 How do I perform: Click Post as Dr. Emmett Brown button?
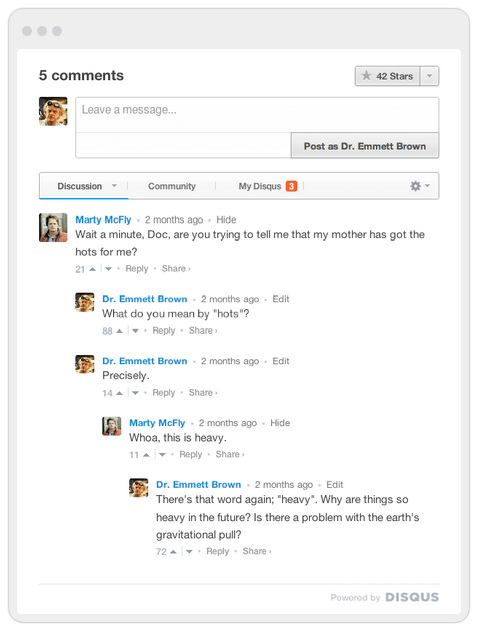pyautogui.click(x=365, y=146)
